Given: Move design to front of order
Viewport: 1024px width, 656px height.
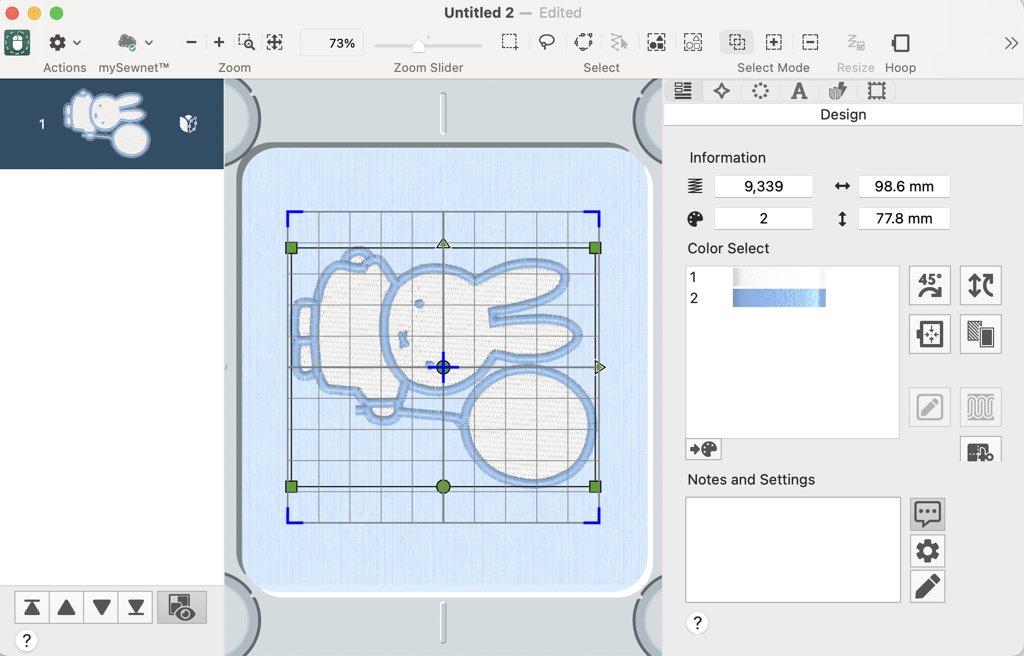Looking at the screenshot, I should point(32,608).
